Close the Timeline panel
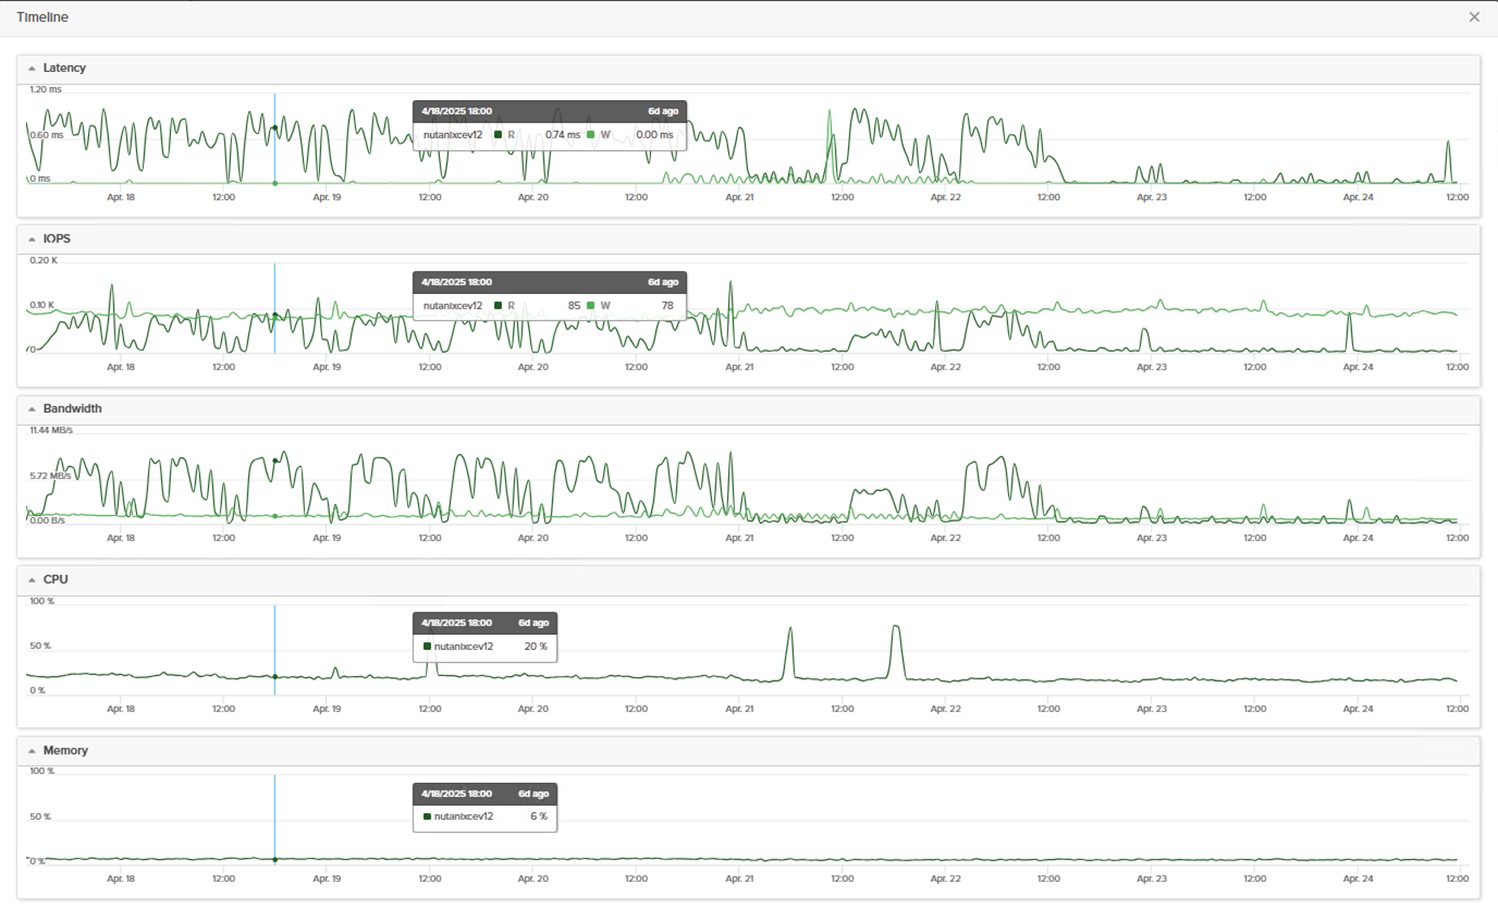 [x=1473, y=17]
